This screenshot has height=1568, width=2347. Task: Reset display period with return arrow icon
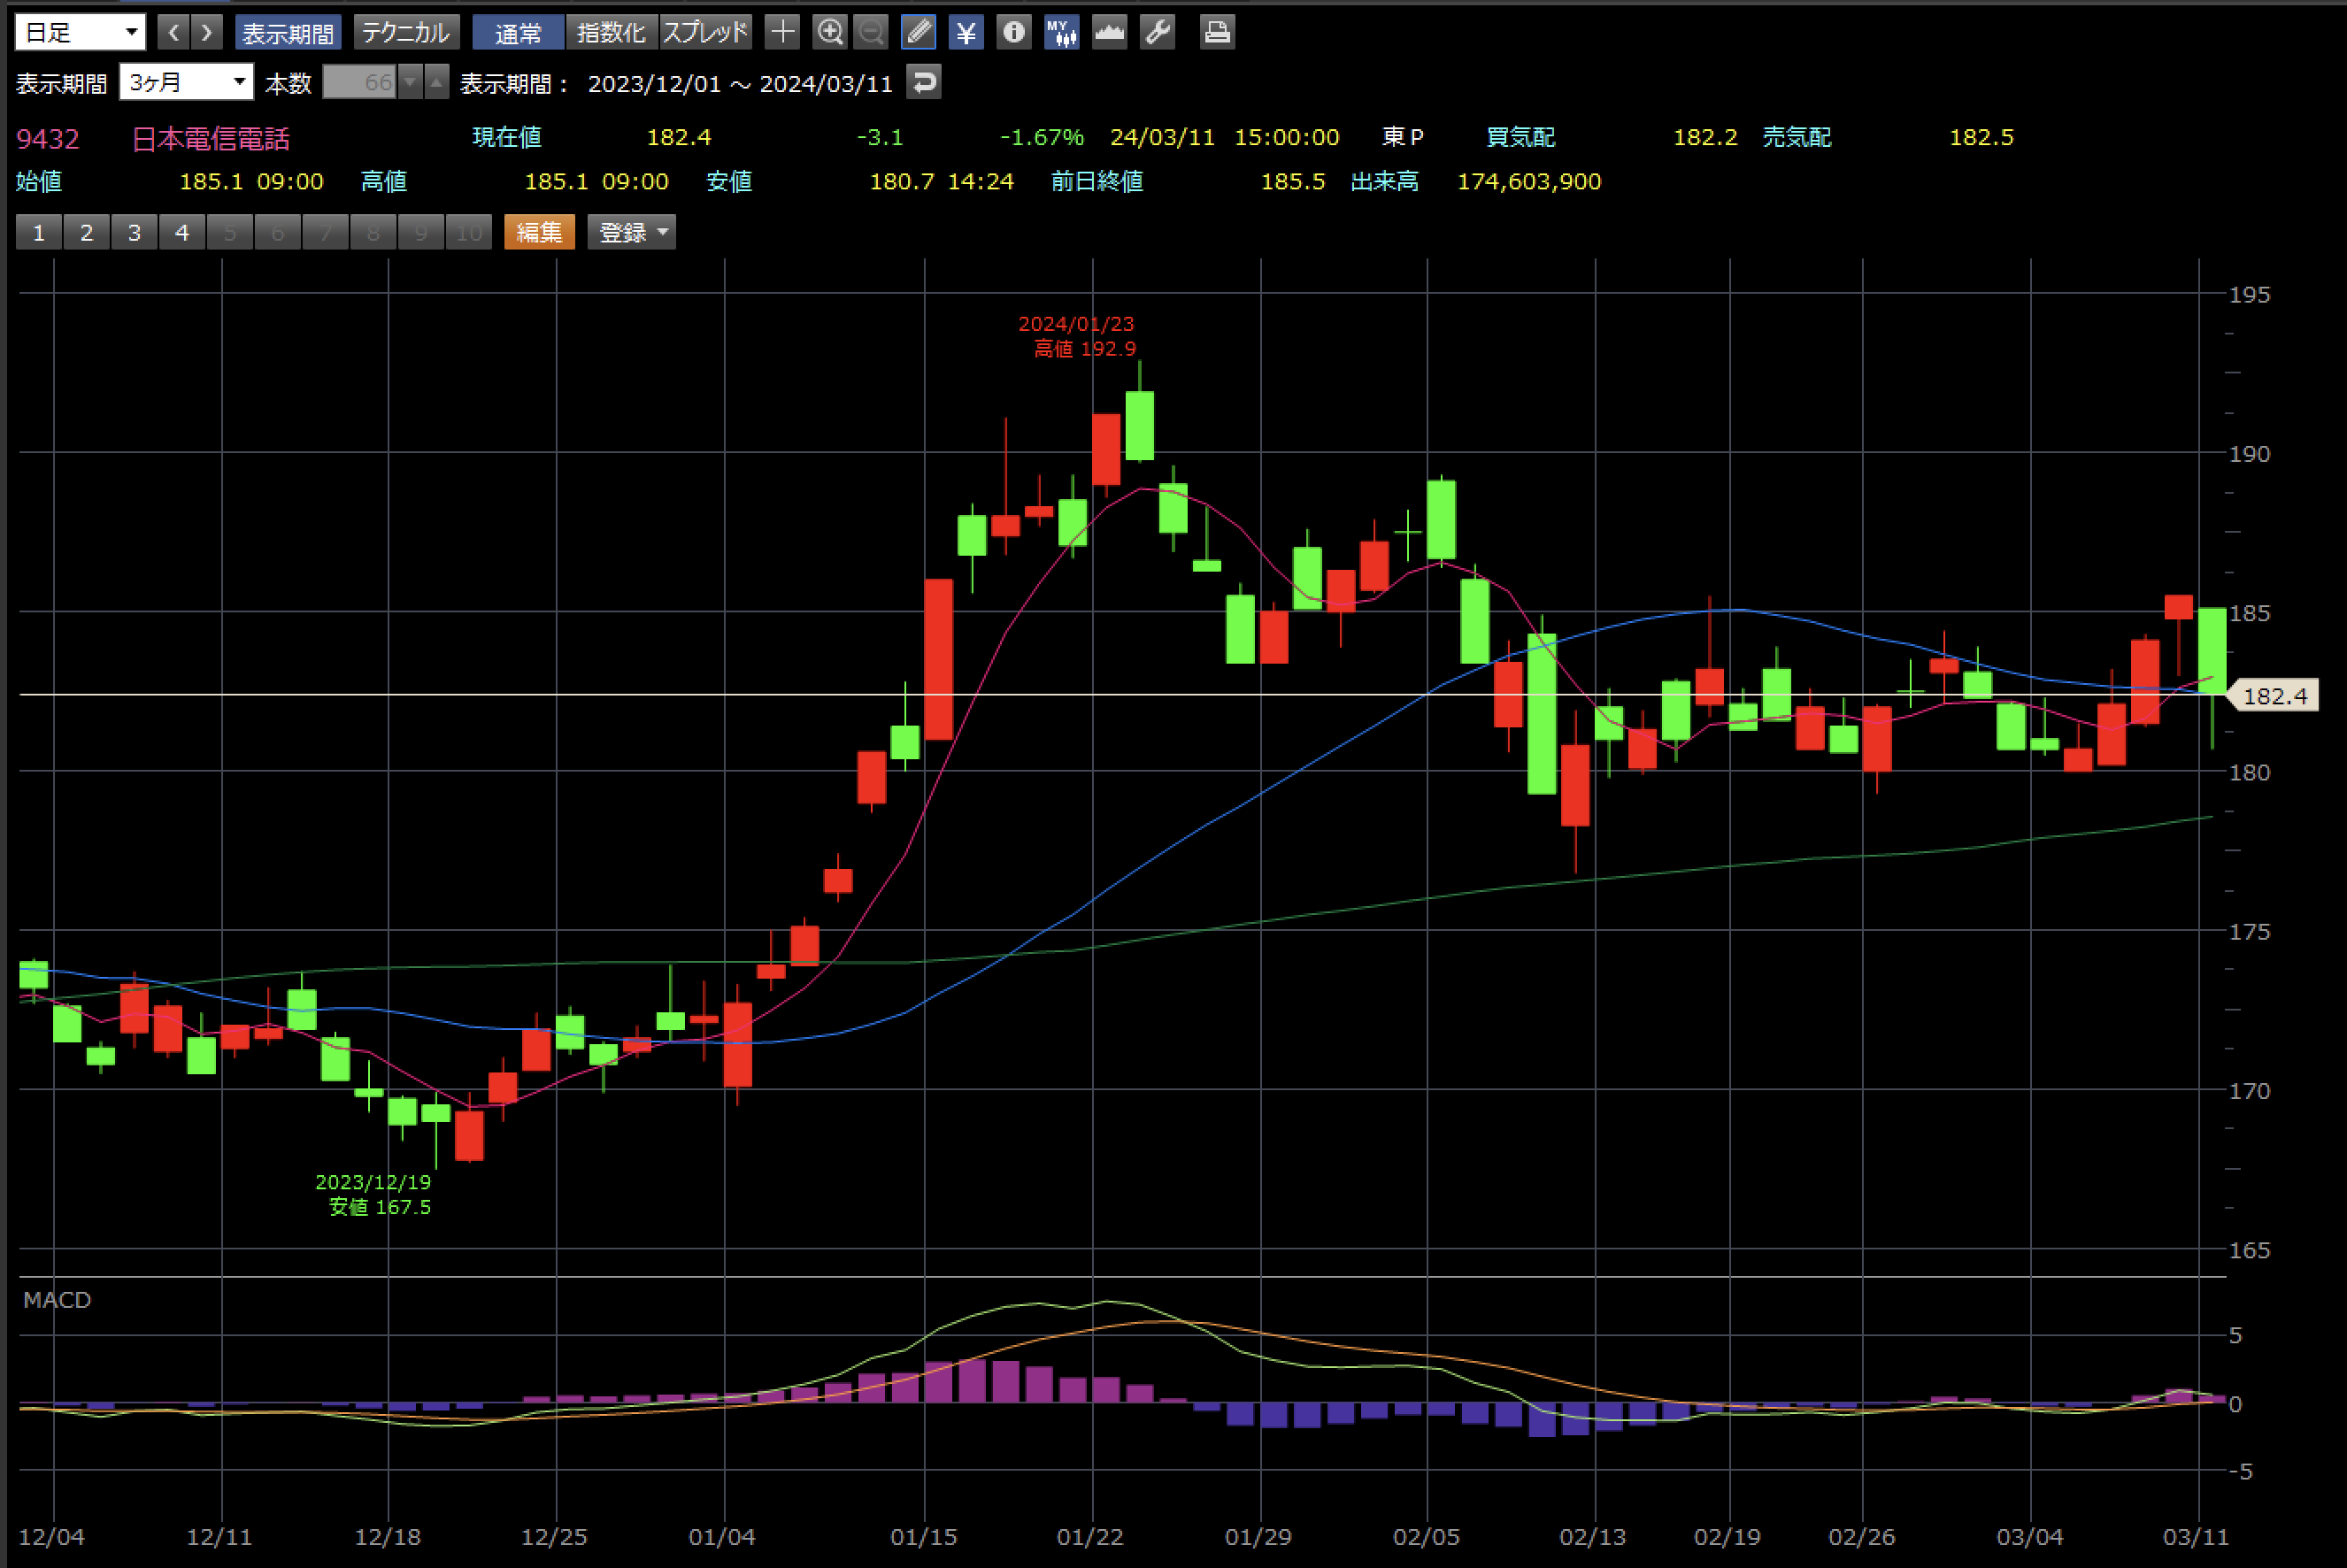coord(924,82)
